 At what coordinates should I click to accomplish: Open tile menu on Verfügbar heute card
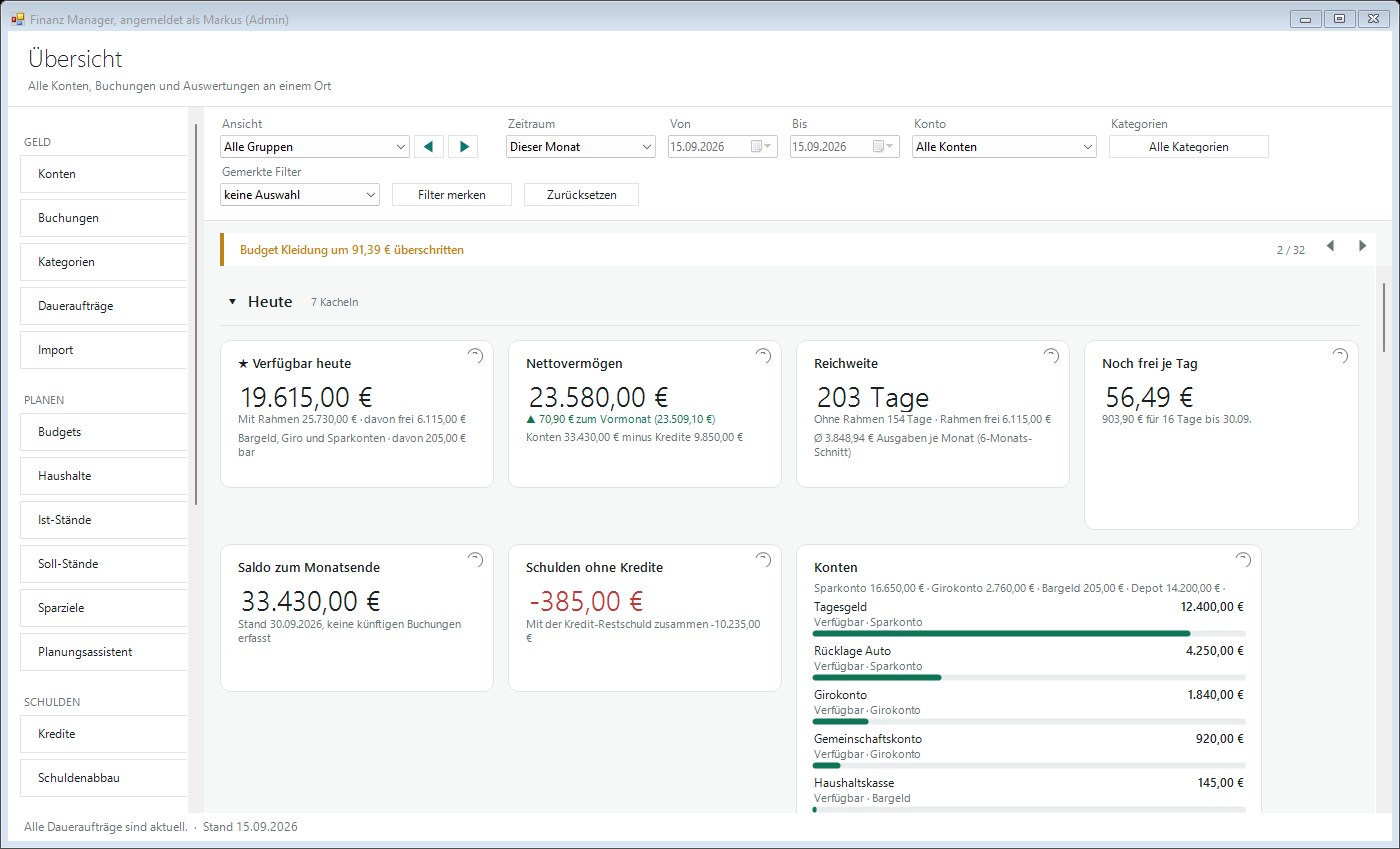point(475,356)
